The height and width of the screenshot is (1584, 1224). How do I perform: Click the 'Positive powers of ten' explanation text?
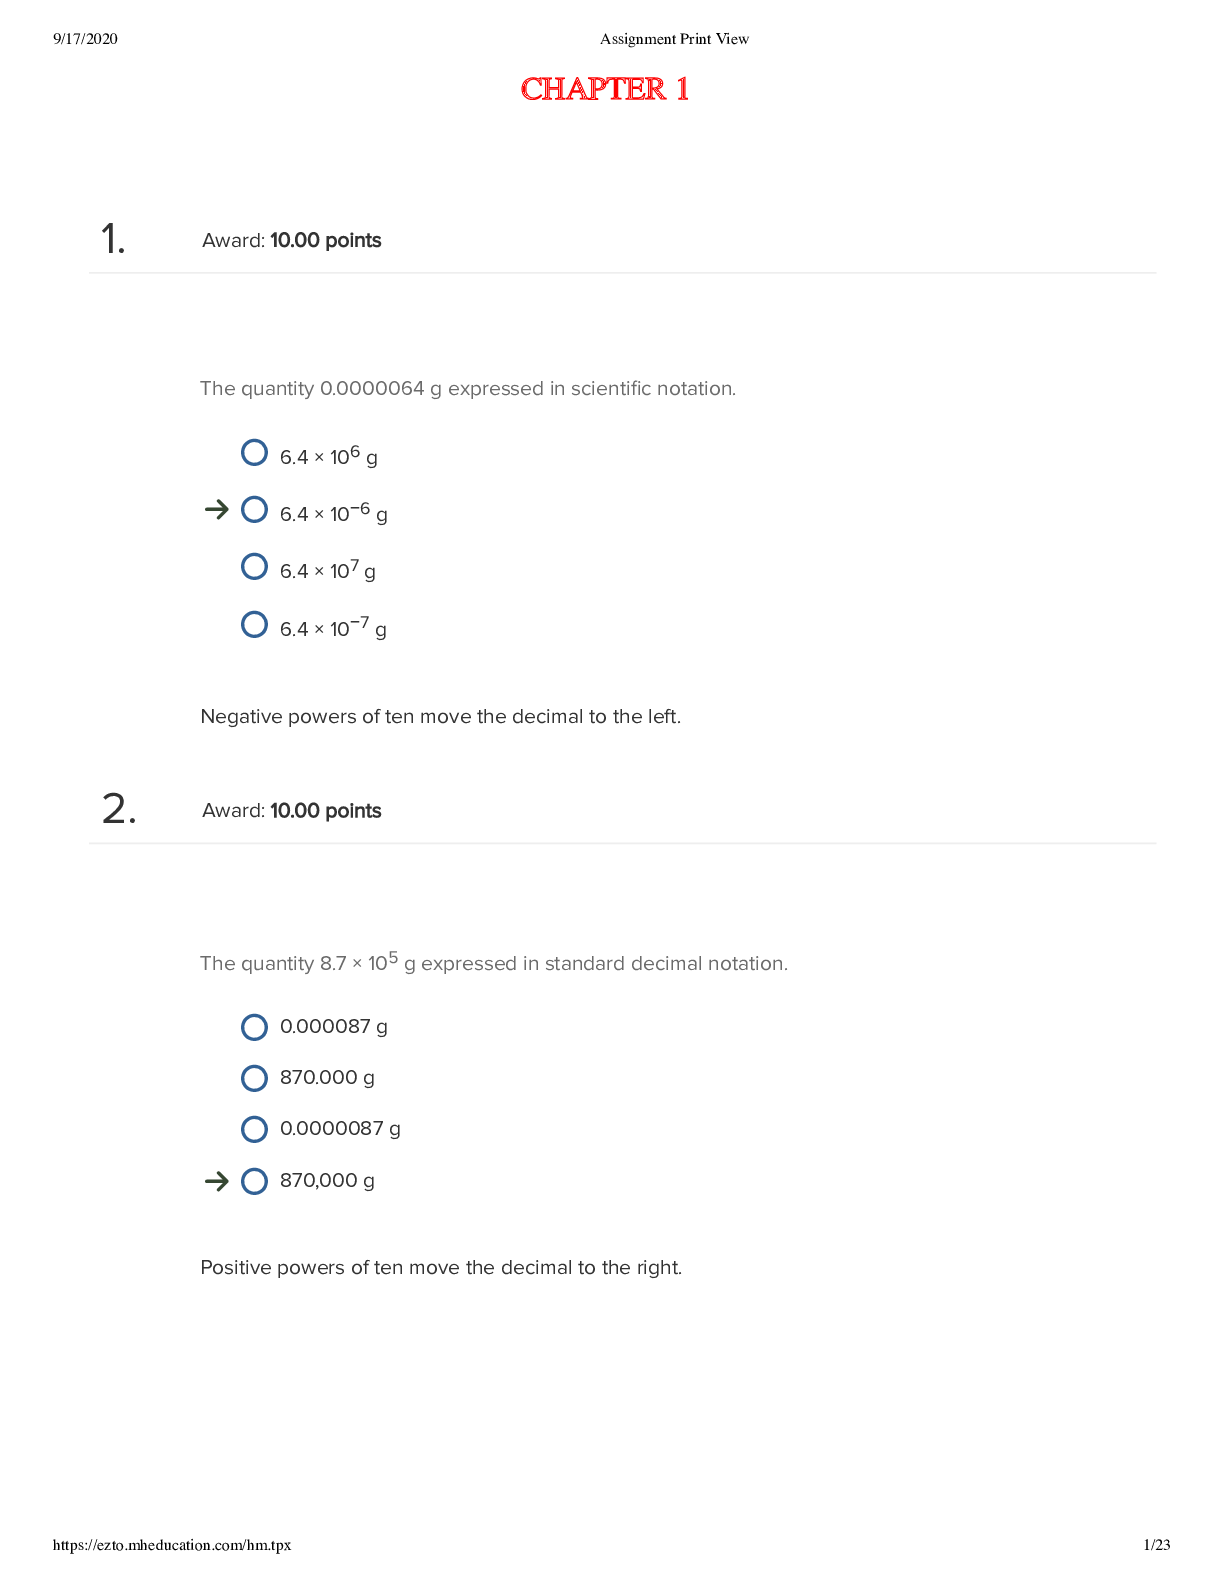tap(441, 1268)
